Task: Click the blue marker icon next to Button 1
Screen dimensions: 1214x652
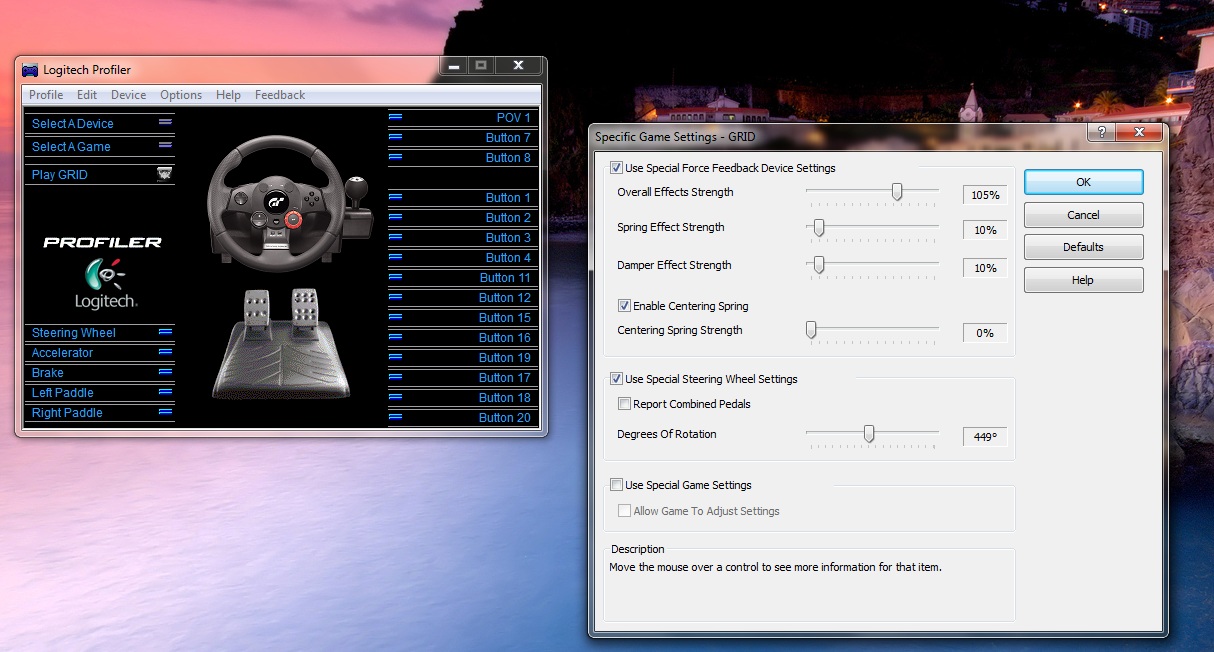Action: tap(395, 197)
